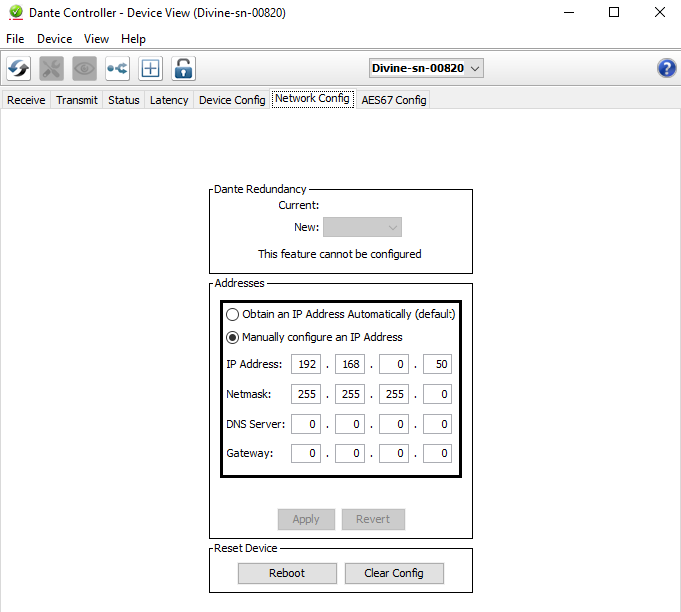Screen dimensions: 681x612
Task: Click the Refresh device toolbar icon
Action: [19, 68]
